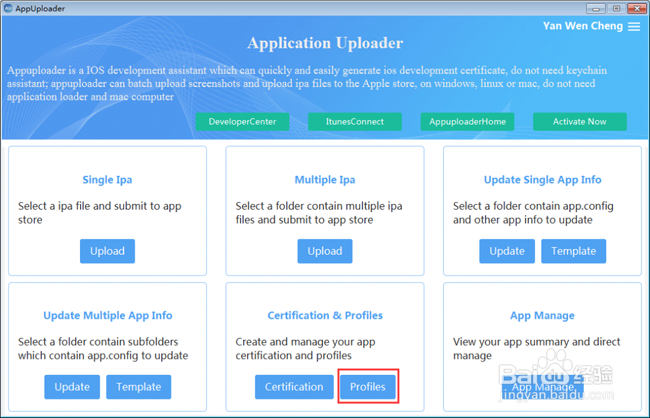Click the Activate Now button
This screenshot has width=650, height=418.
coord(580,122)
